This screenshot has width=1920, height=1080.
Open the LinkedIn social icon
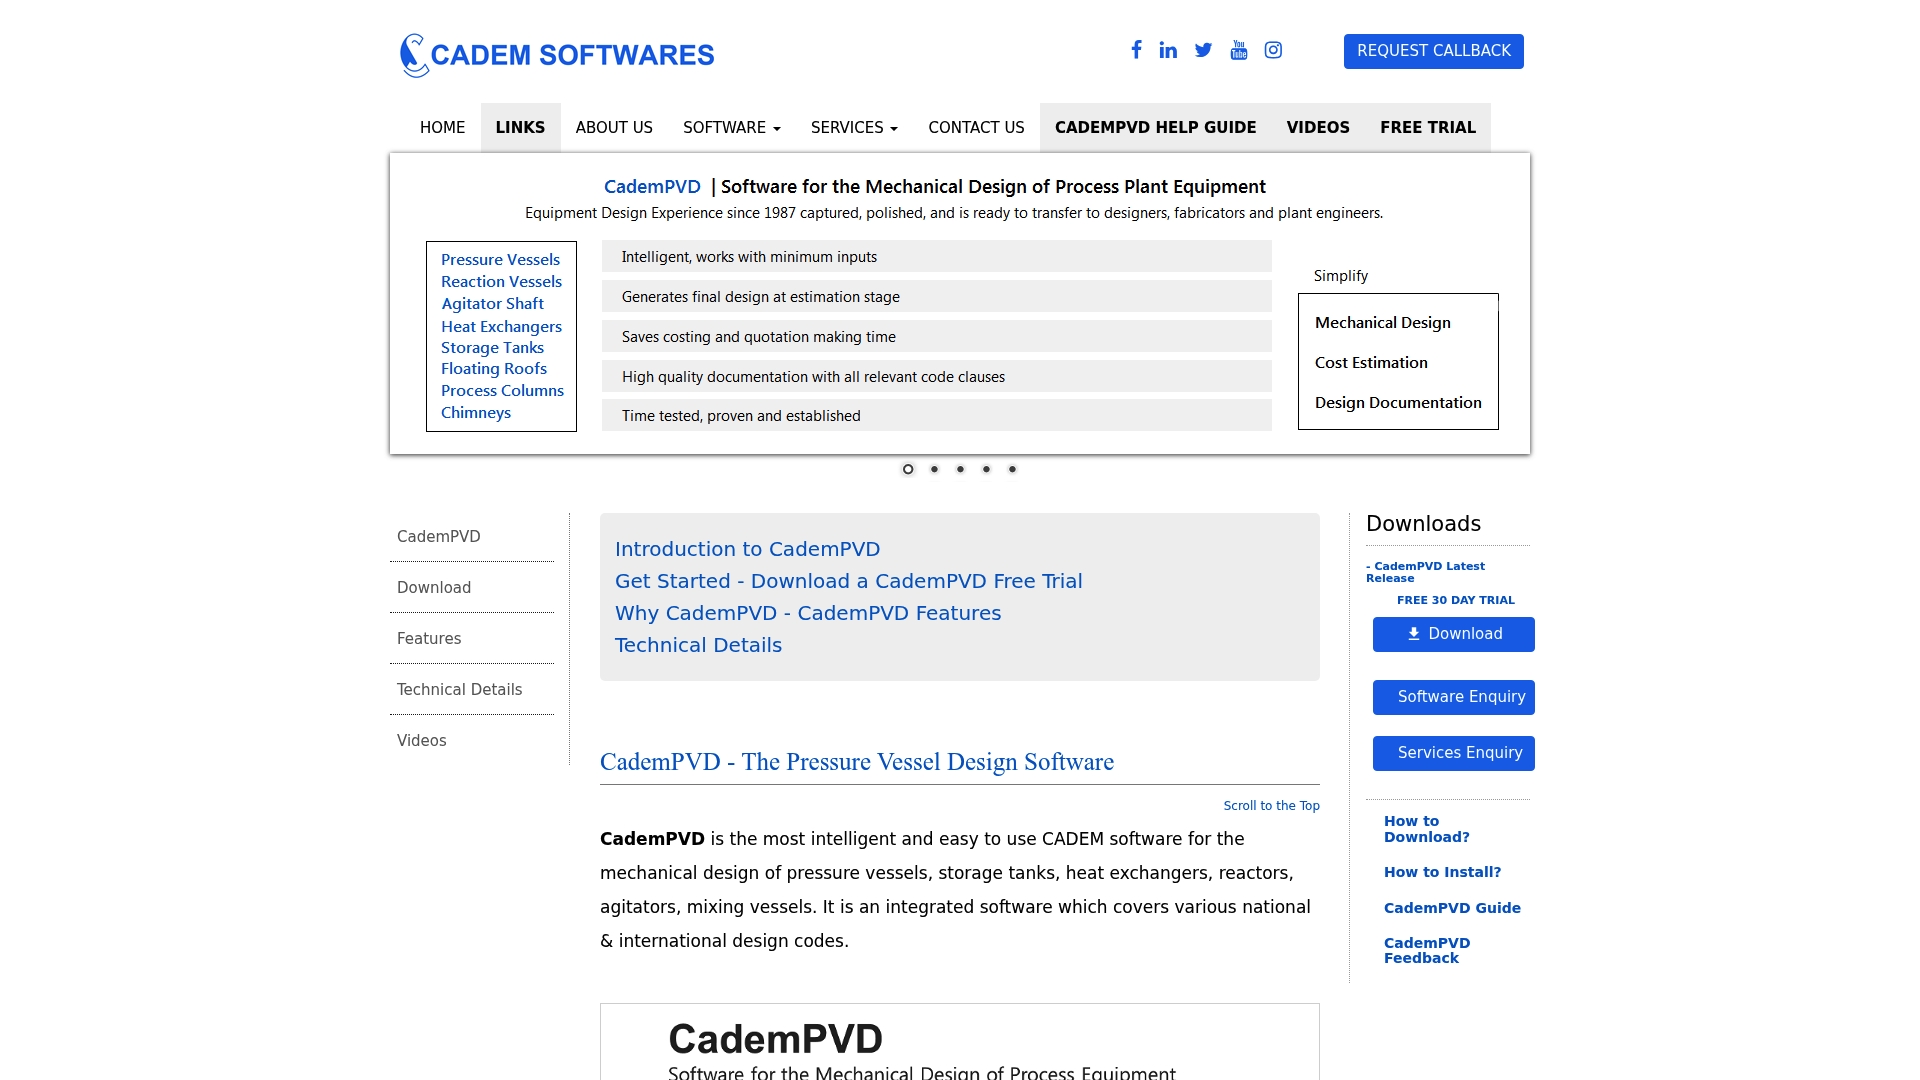pos(1168,50)
